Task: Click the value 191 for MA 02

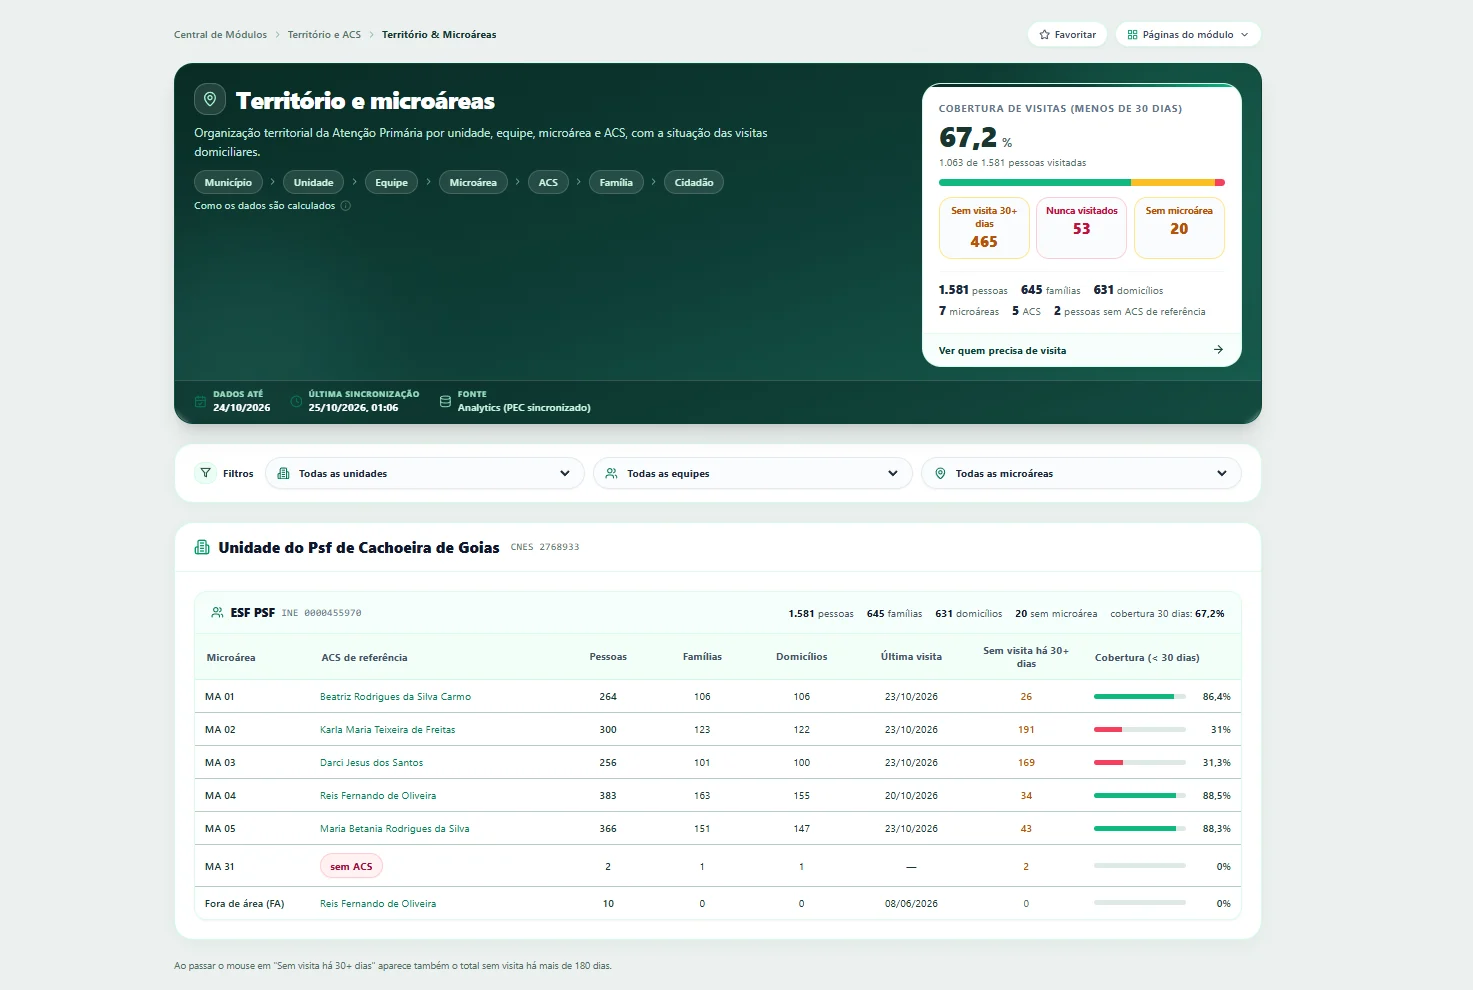Action: tap(1026, 730)
